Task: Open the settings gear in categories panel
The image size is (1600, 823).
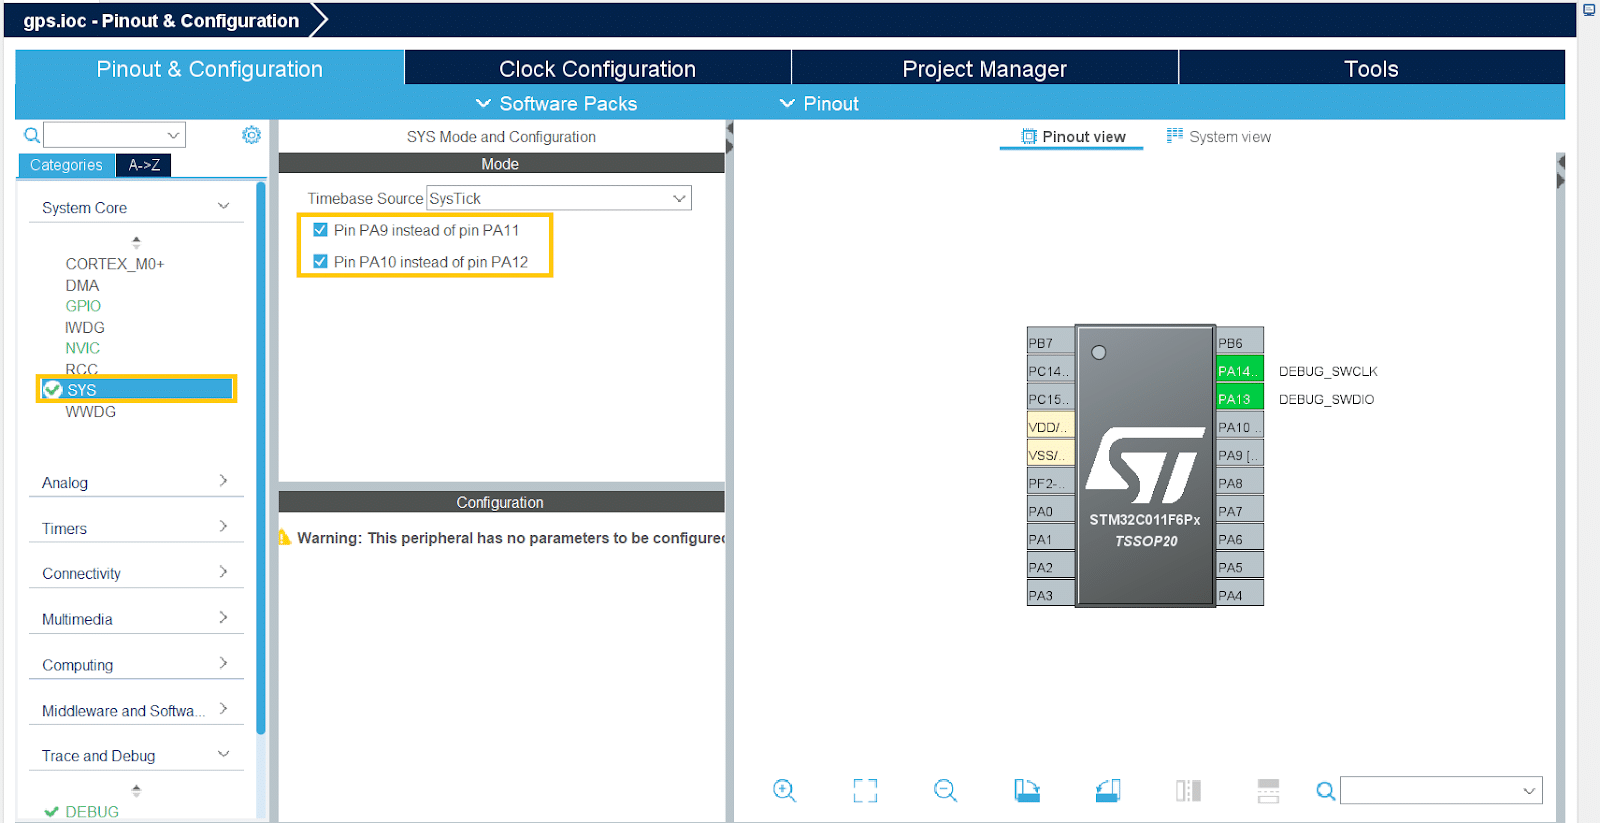Action: (251, 135)
